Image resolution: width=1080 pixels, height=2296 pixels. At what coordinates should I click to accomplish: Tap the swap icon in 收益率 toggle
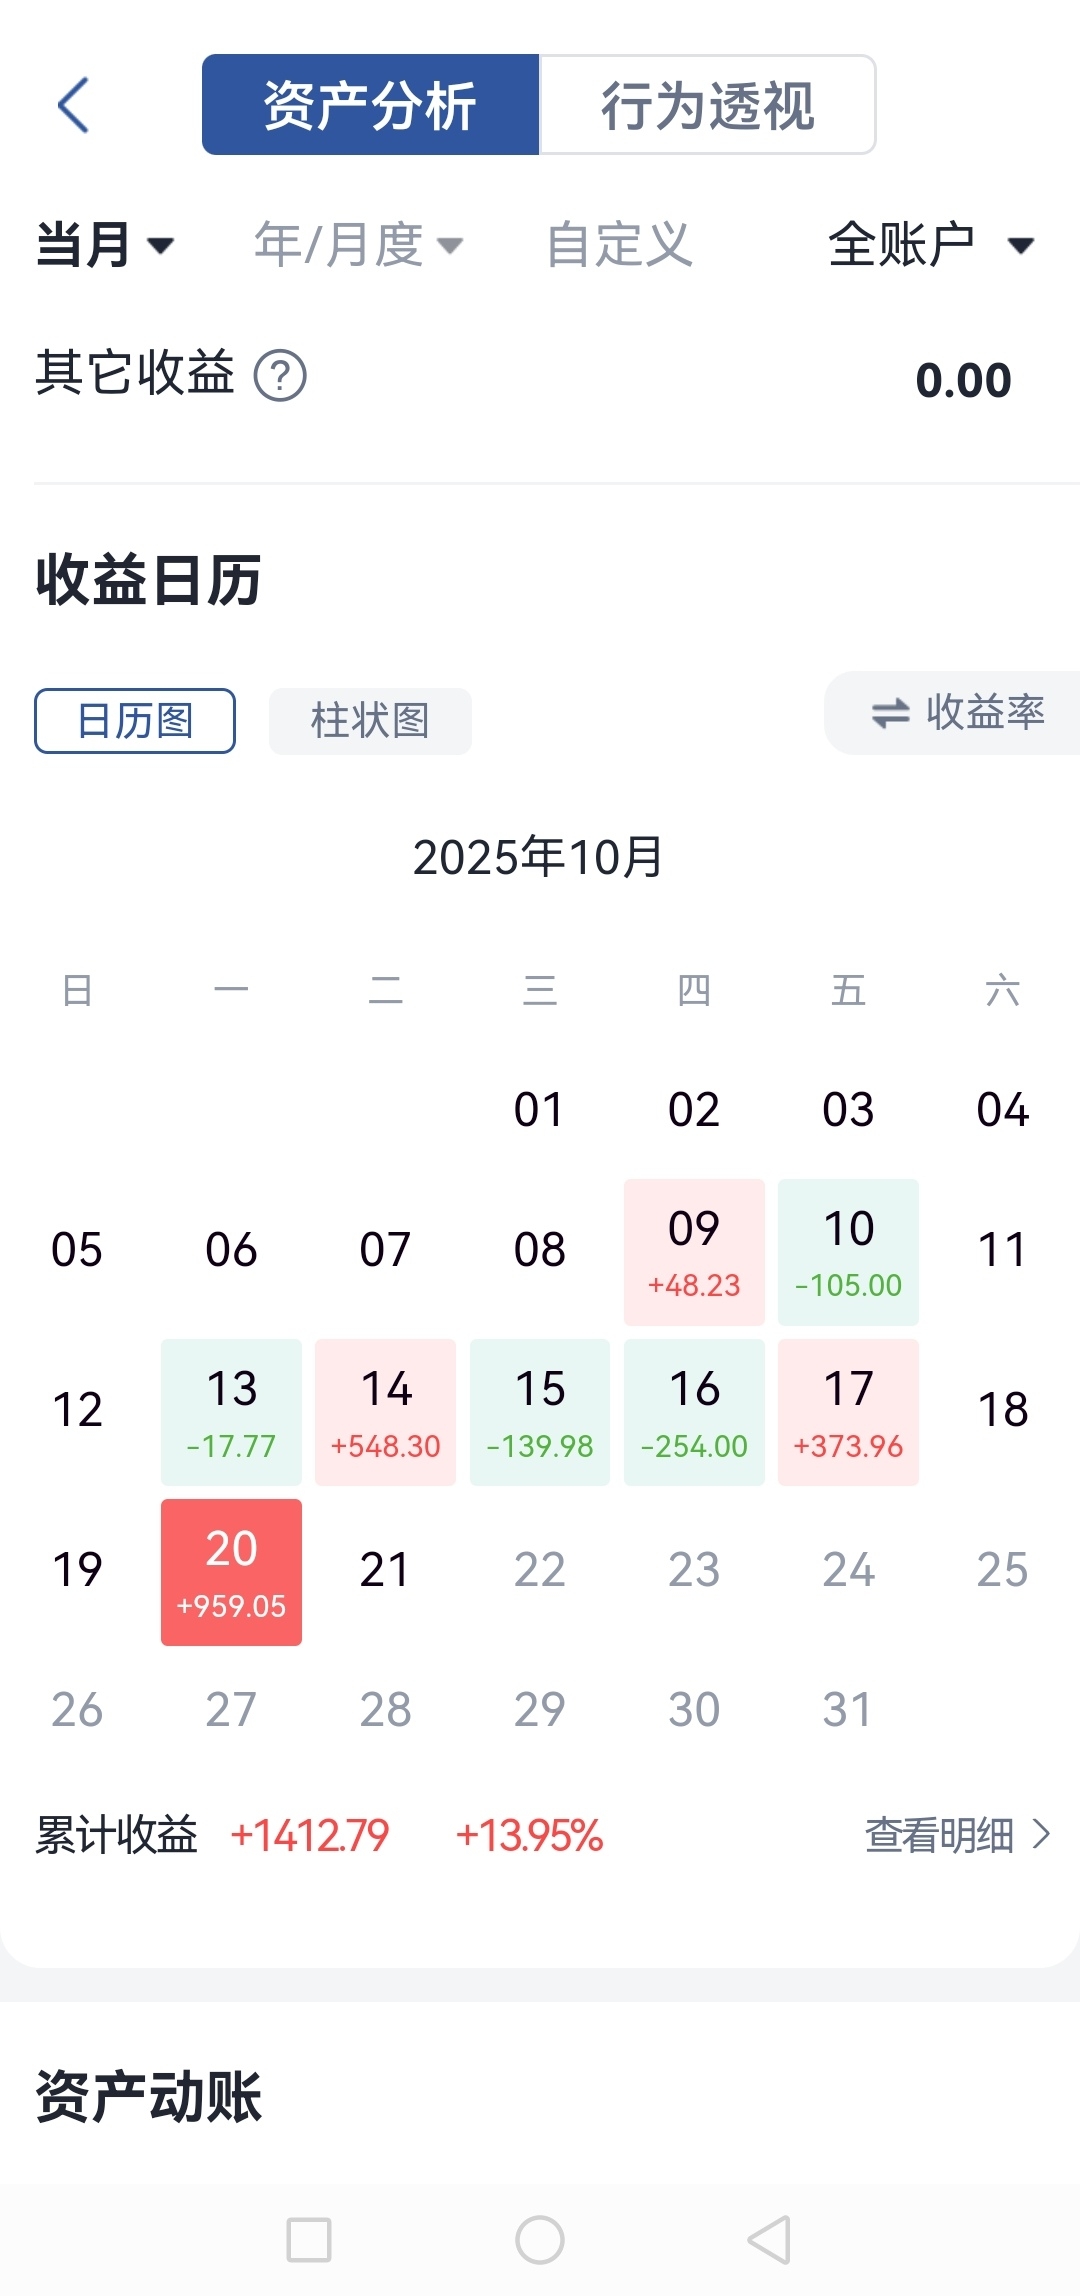pos(890,713)
